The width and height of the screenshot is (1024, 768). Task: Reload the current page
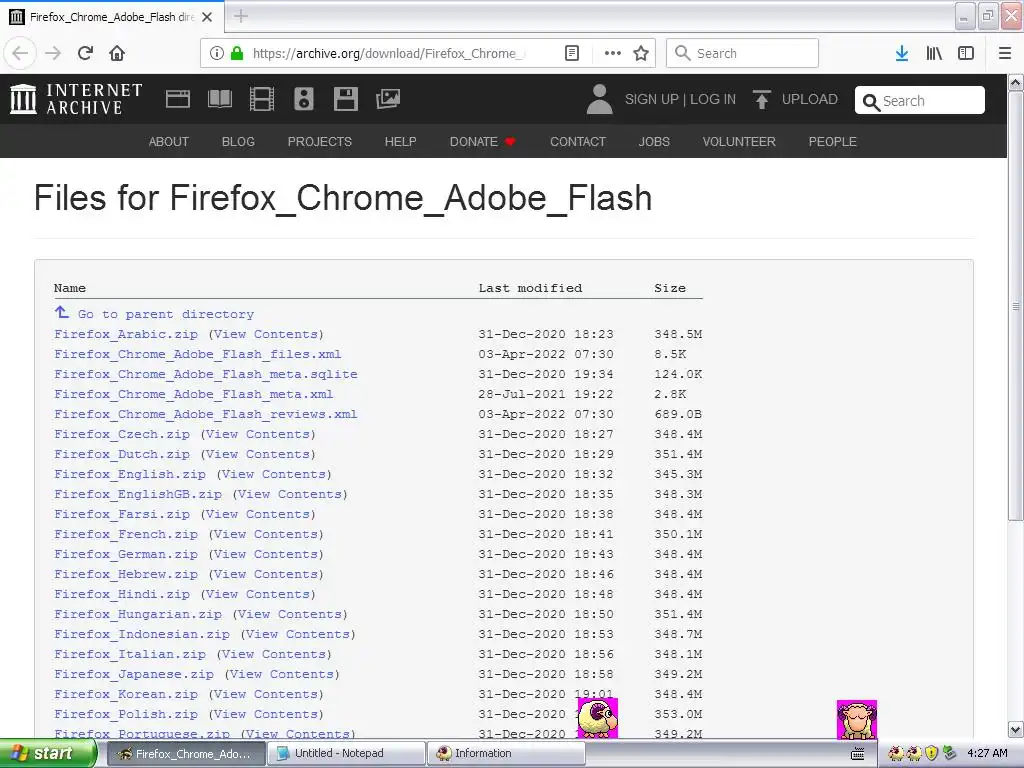click(x=85, y=53)
